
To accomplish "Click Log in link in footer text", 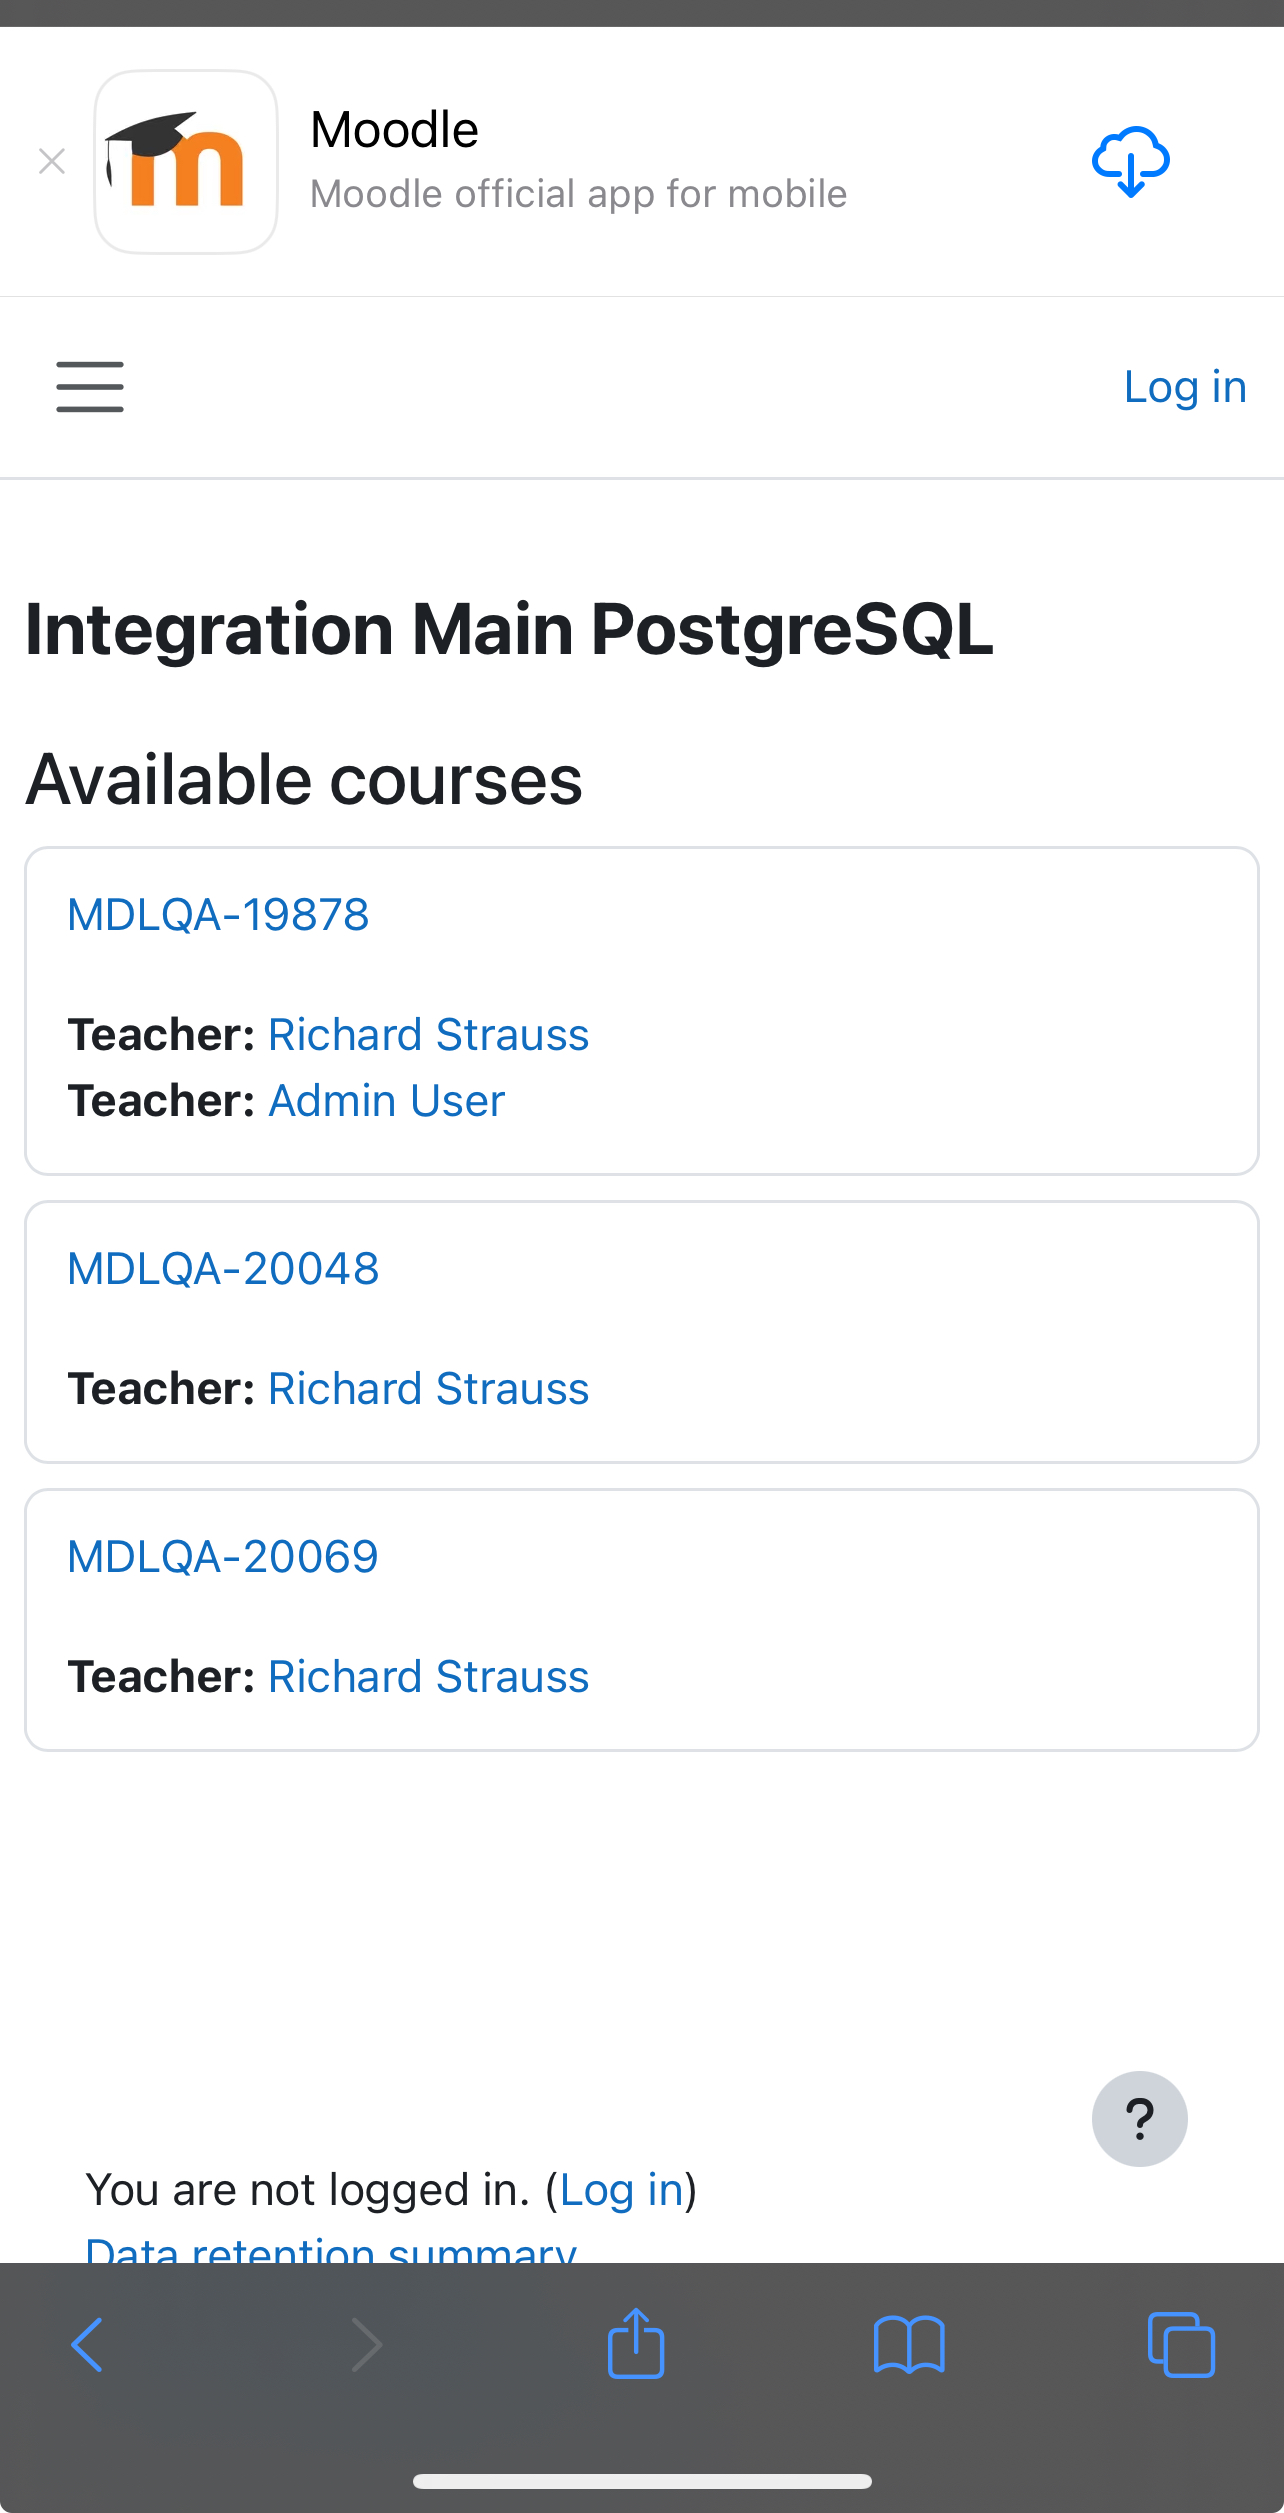I will [621, 2190].
